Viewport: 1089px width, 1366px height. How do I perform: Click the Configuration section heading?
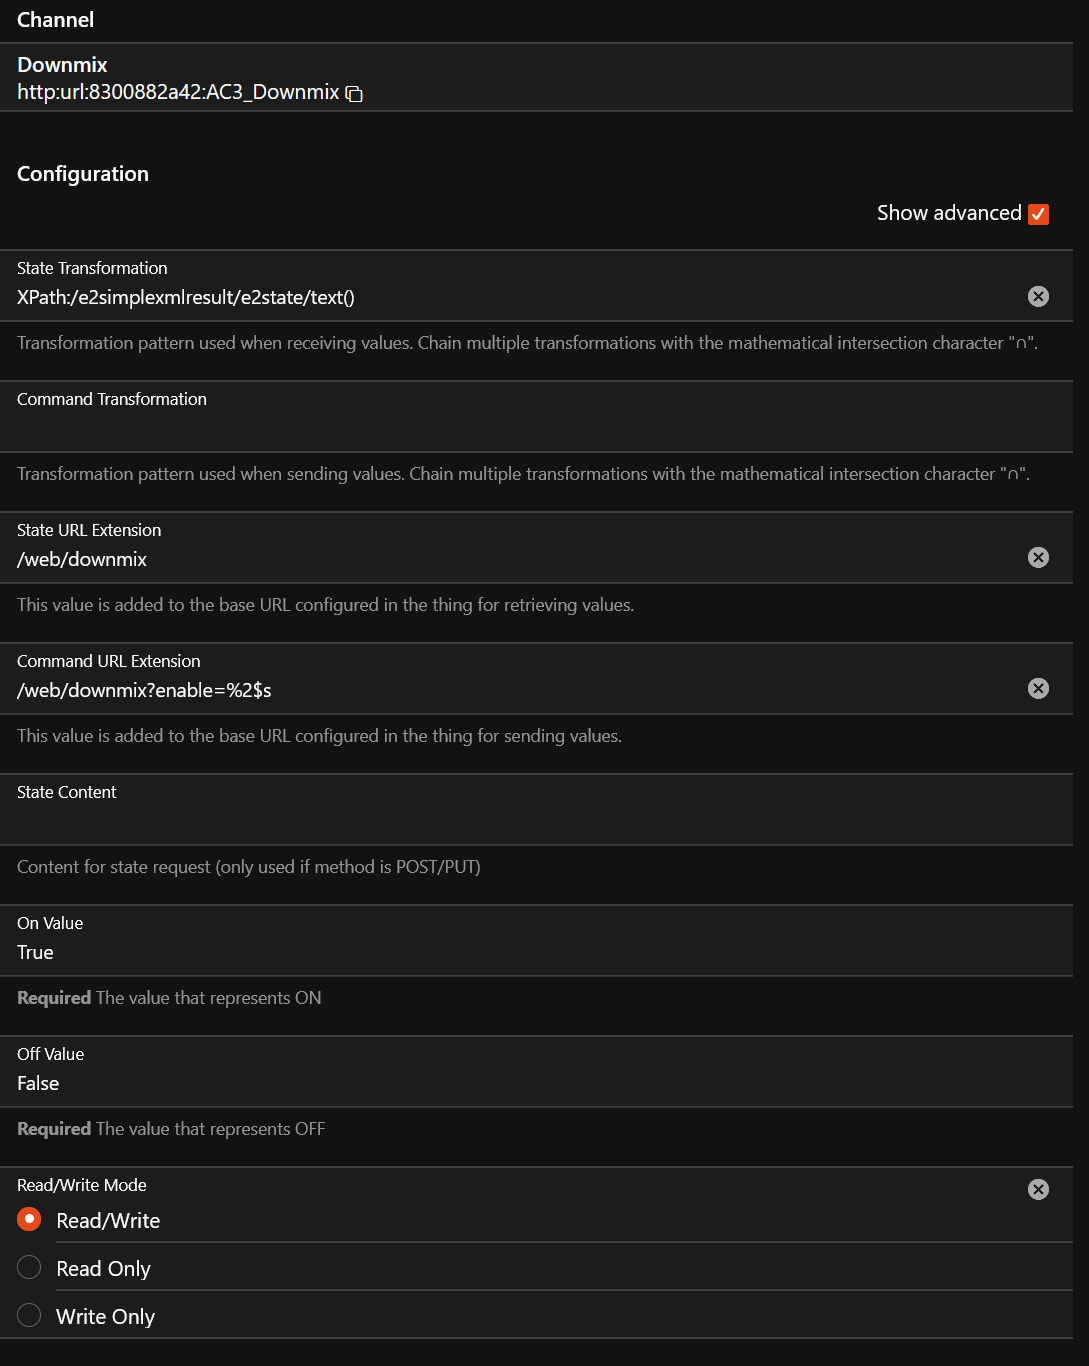tap(83, 174)
